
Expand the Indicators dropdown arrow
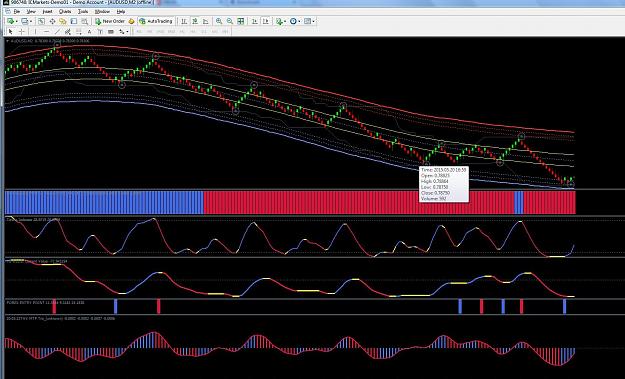coord(285,21)
